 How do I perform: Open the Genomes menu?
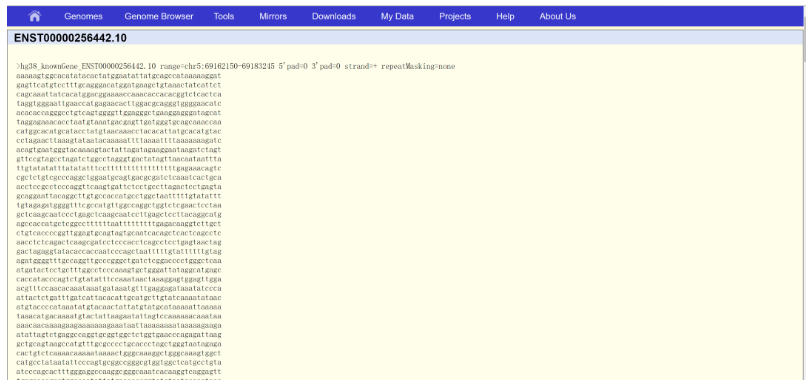pyautogui.click(x=83, y=17)
